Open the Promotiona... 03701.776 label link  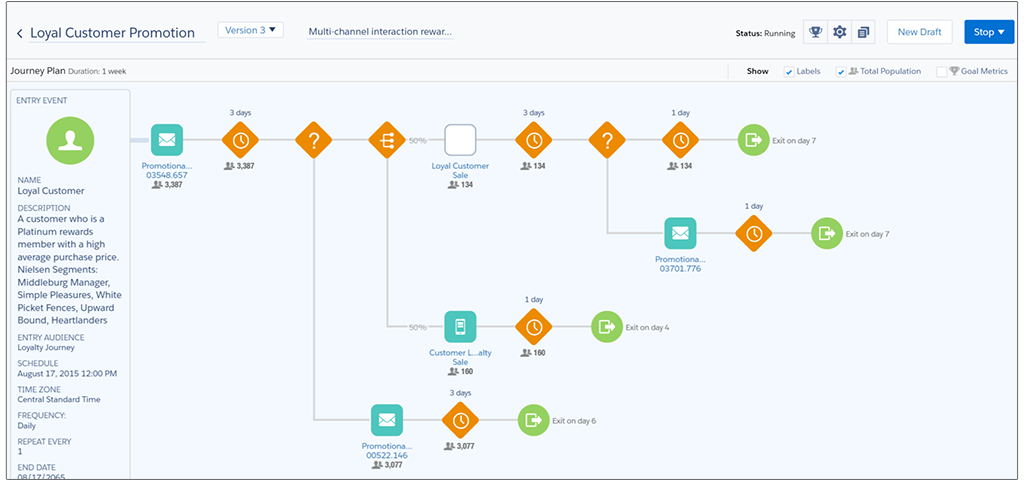point(680,264)
